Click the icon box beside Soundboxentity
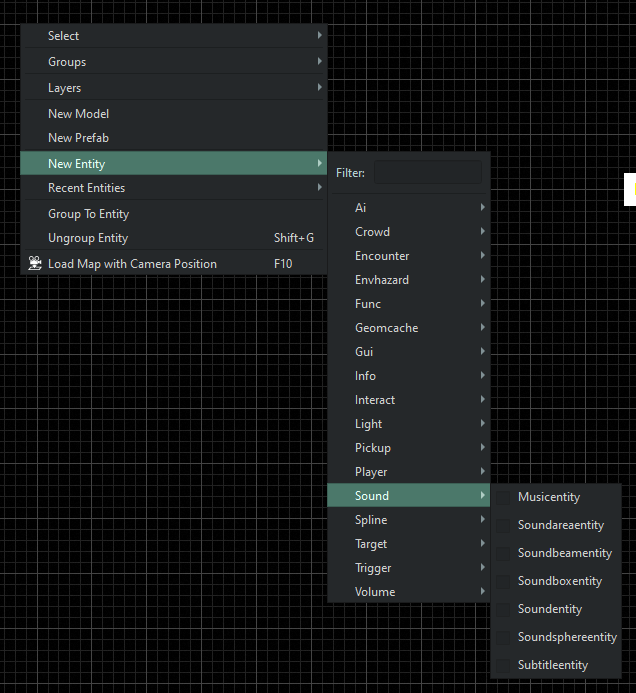636x693 pixels. tap(503, 581)
